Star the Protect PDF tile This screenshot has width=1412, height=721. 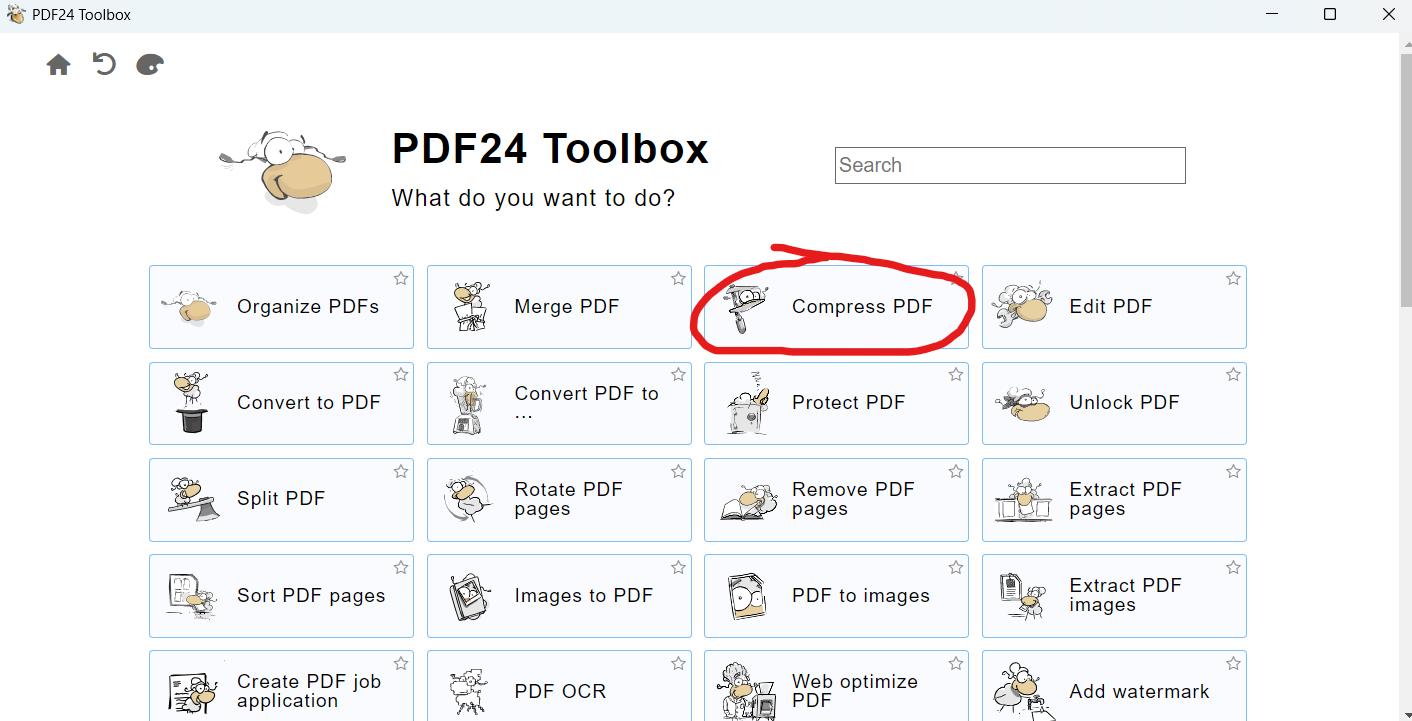pos(956,375)
